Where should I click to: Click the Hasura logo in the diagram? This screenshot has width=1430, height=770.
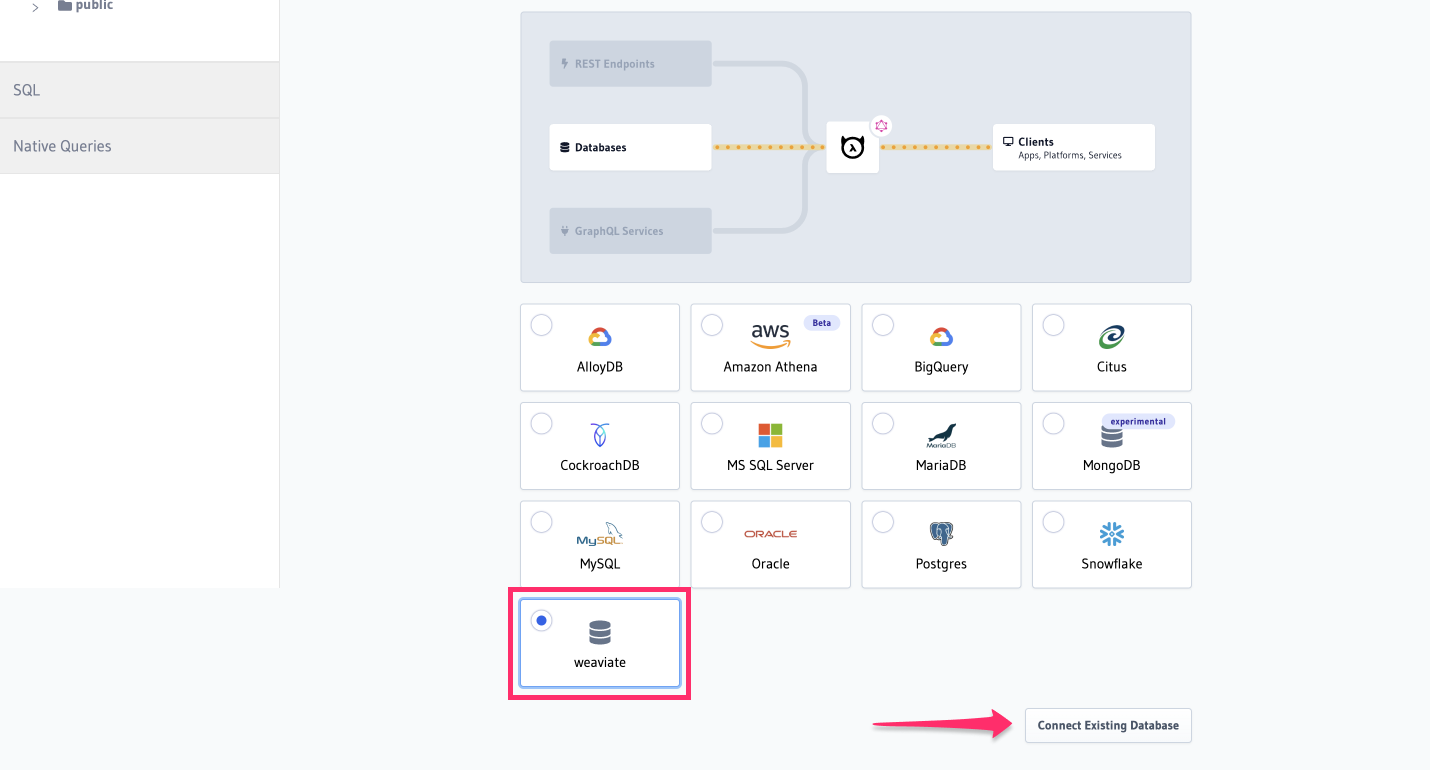pyautogui.click(x=852, y=147)
